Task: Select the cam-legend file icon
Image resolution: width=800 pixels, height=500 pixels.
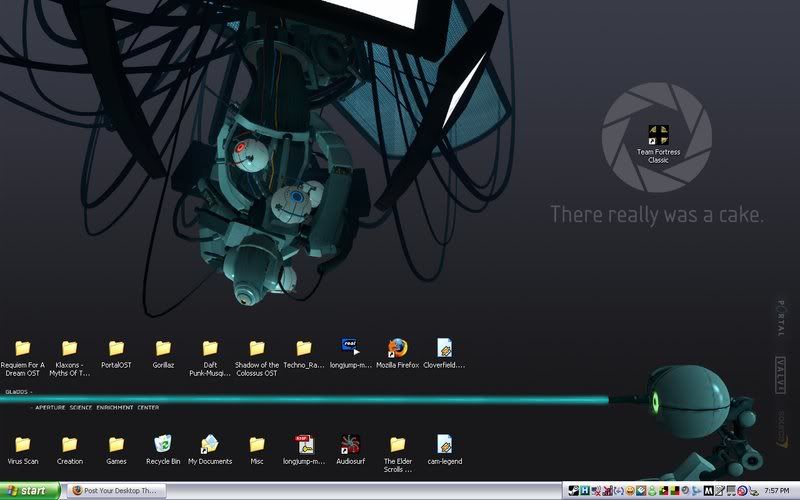Action: tap(445, 444)
